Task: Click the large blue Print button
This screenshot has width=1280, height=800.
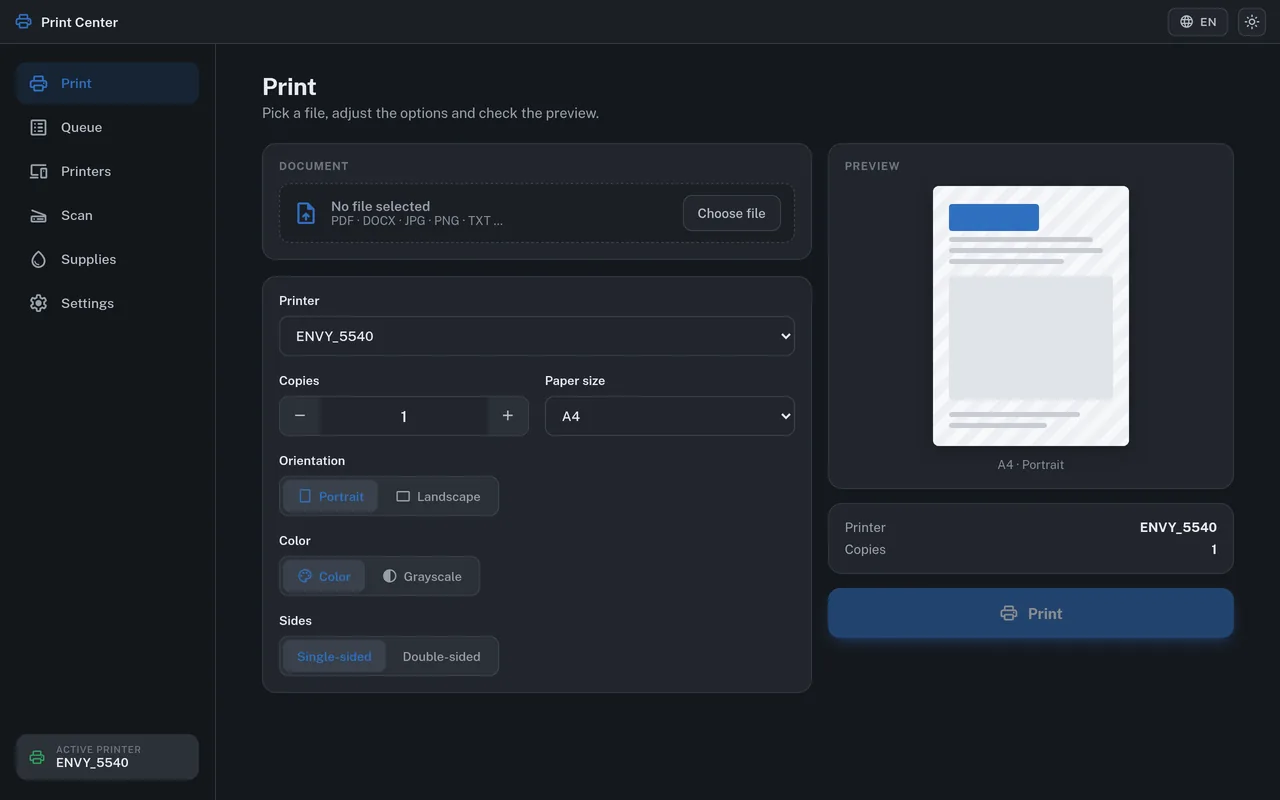Action: [1031, 614]
